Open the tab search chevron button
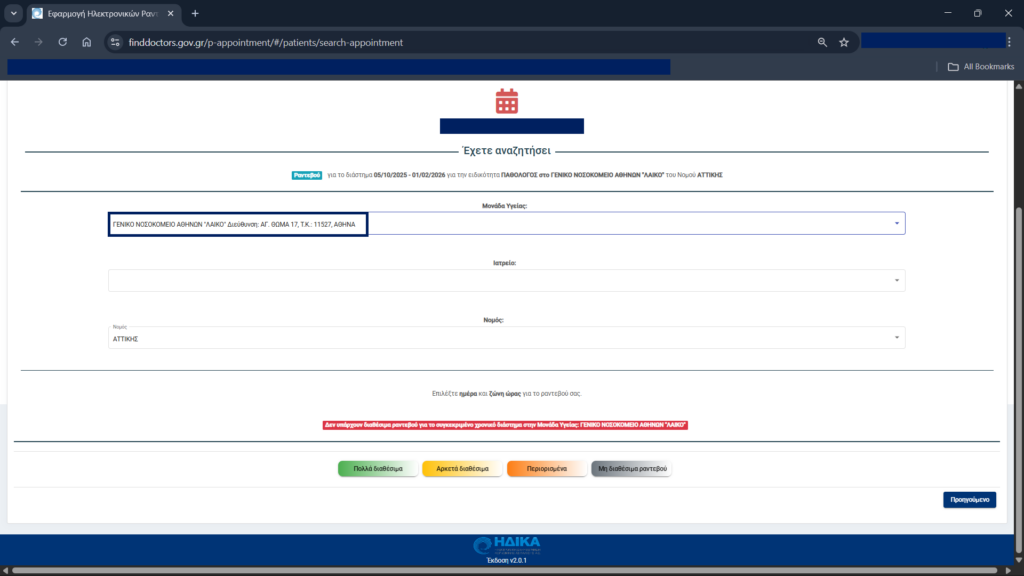Image resolution: width=1024 pixels, height=576 pixels. [14, 13]
